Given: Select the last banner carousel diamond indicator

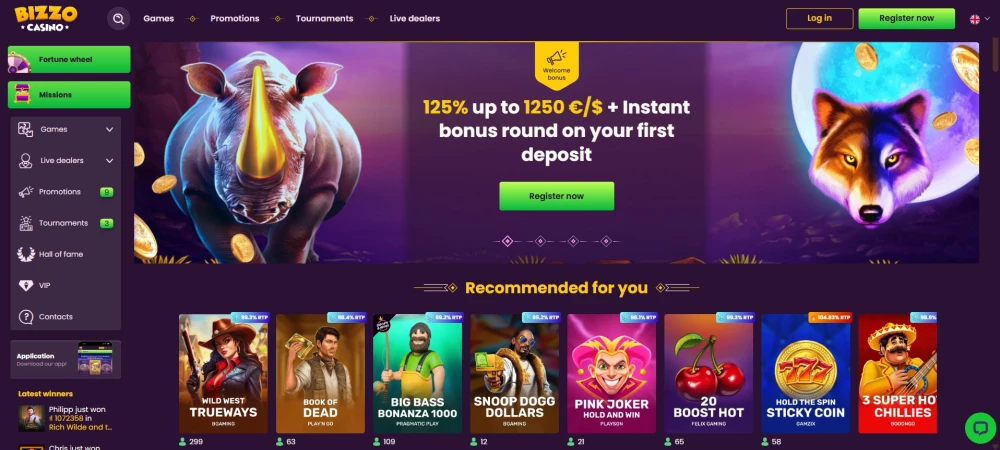Looking at the screenshot, I should click(x=607, y=241).
